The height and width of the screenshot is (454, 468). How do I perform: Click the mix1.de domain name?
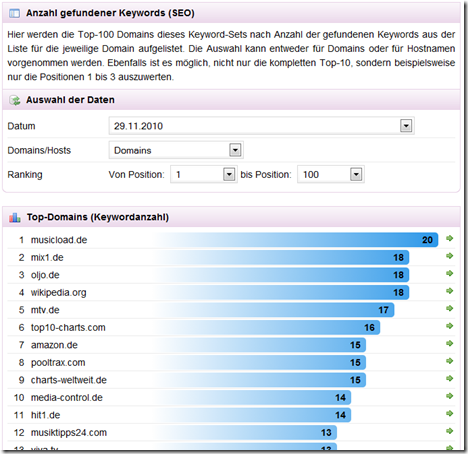(x=47, y=257)
